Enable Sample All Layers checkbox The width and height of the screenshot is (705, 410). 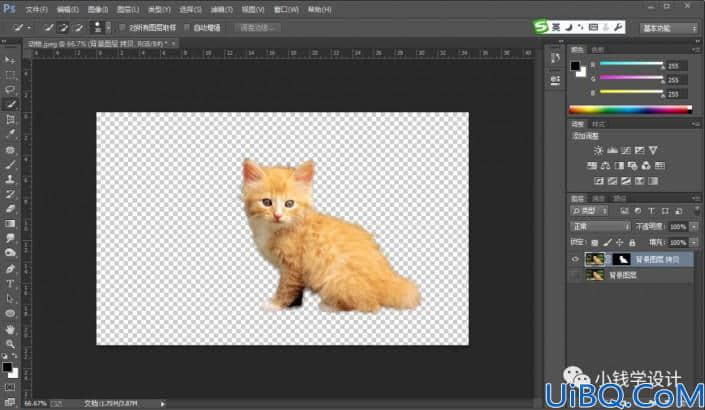pyautogui.click(x=122, y=28)
